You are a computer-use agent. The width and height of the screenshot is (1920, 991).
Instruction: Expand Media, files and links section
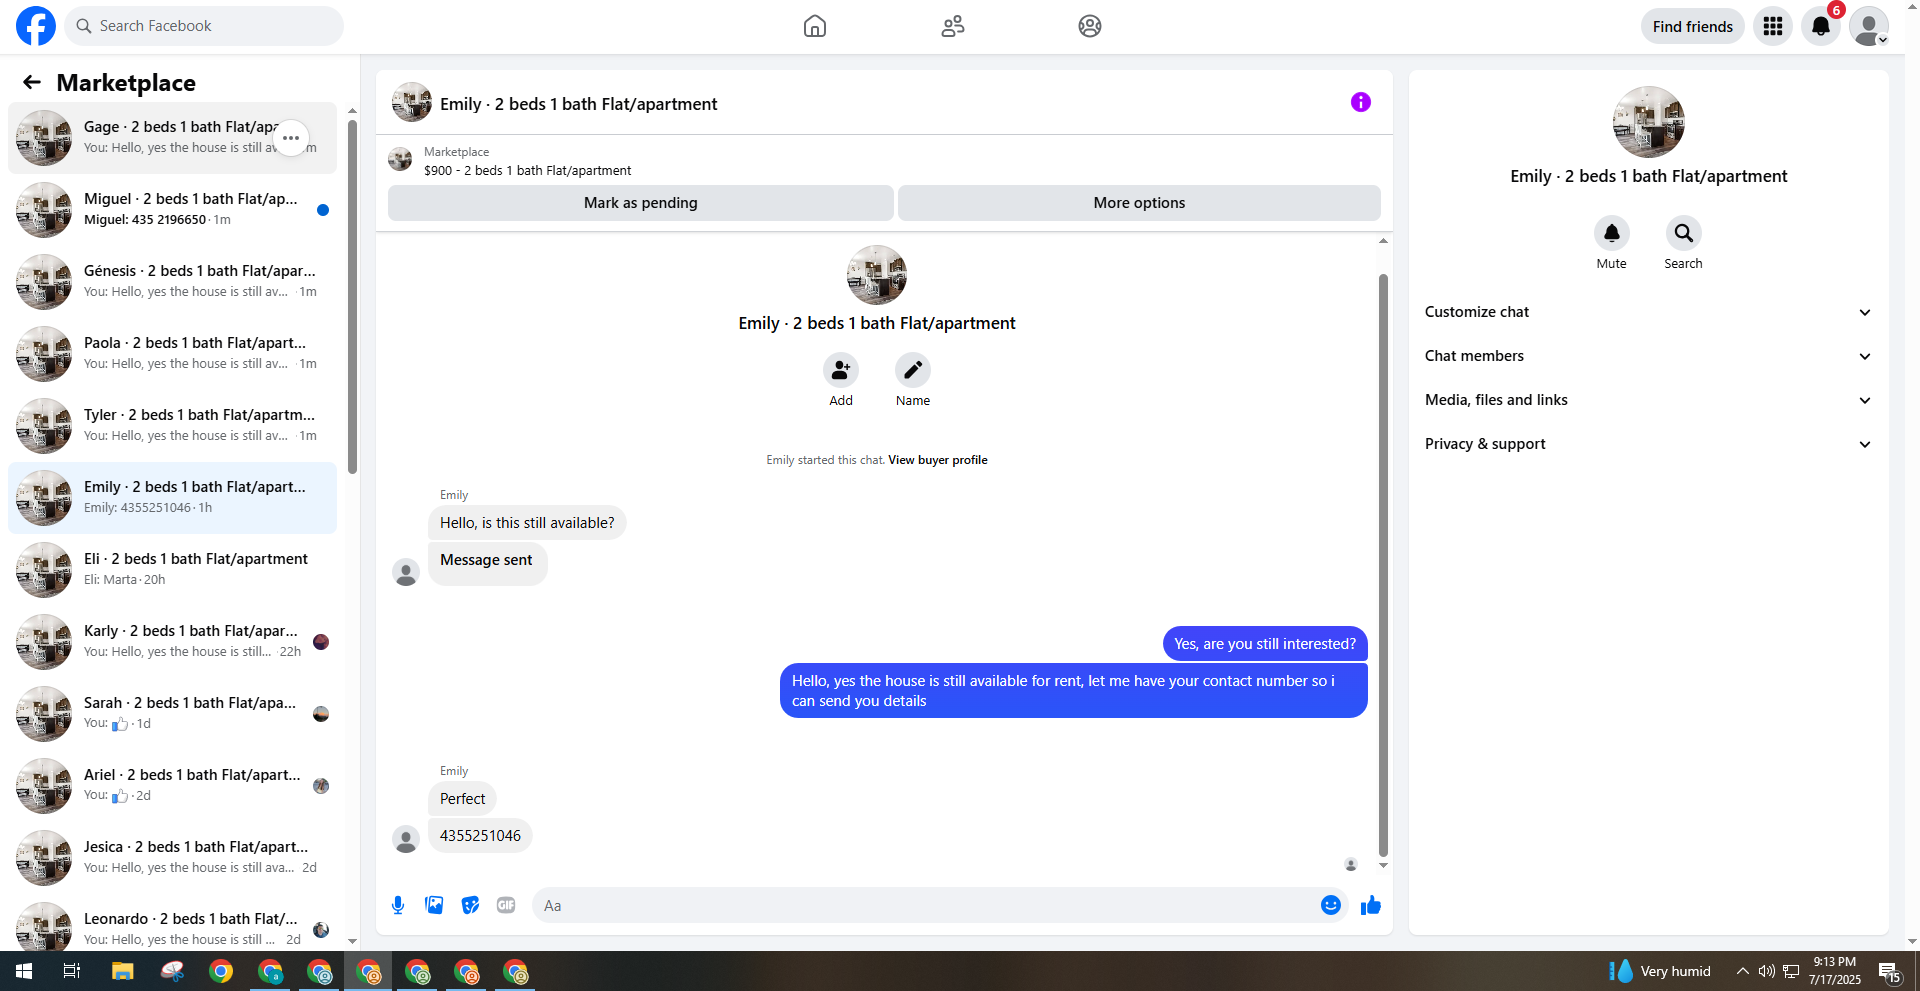tap(1649, 400)
